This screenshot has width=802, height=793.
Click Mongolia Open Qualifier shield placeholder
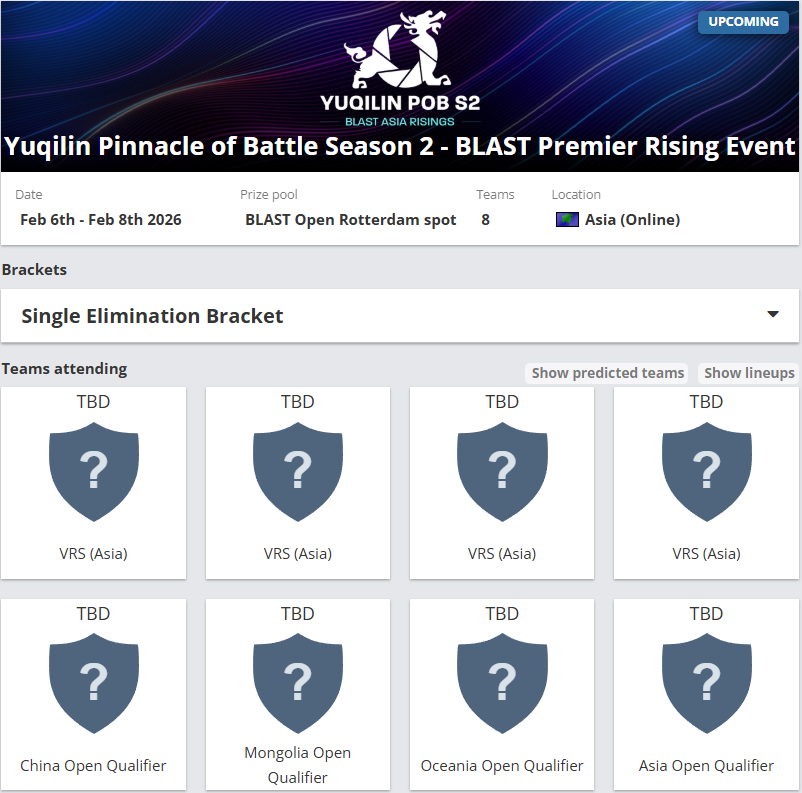coord(297,682)
